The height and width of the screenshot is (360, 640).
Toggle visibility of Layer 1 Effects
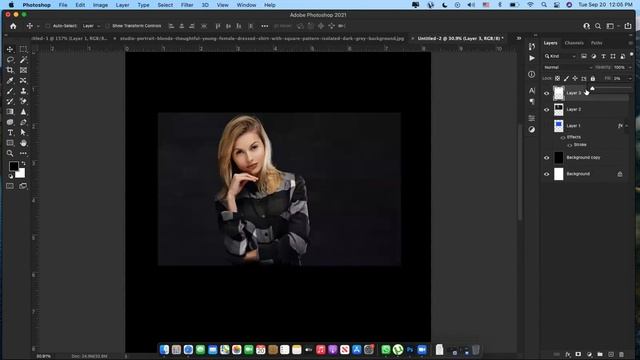[563, 138]
